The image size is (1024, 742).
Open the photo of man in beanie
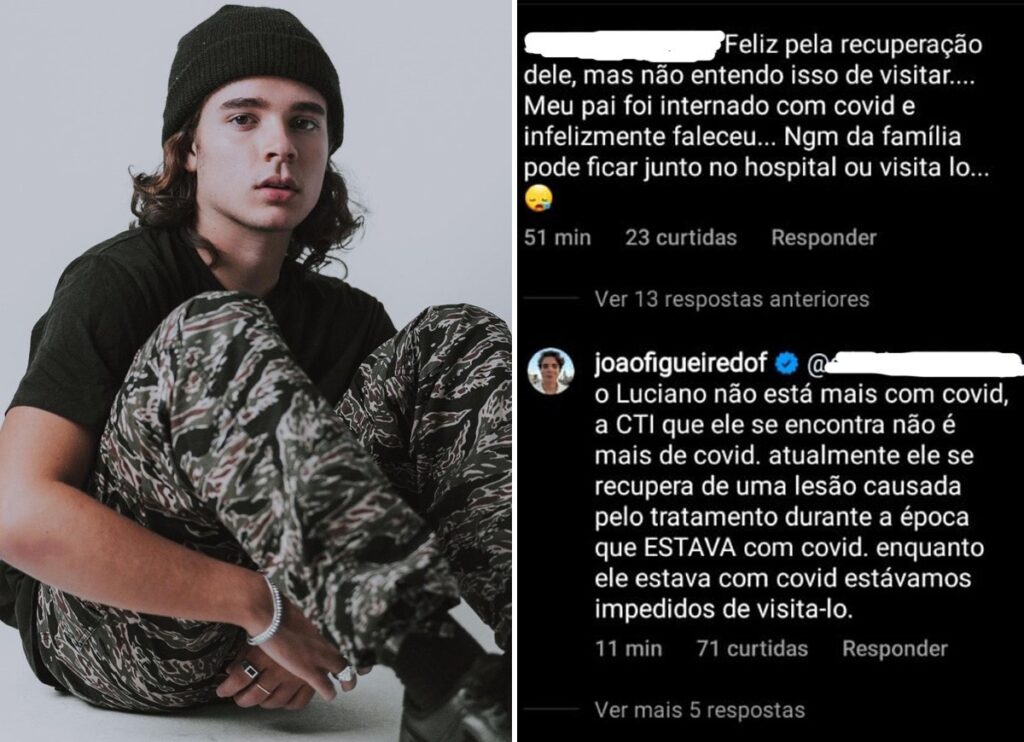(x=255, y=371)
